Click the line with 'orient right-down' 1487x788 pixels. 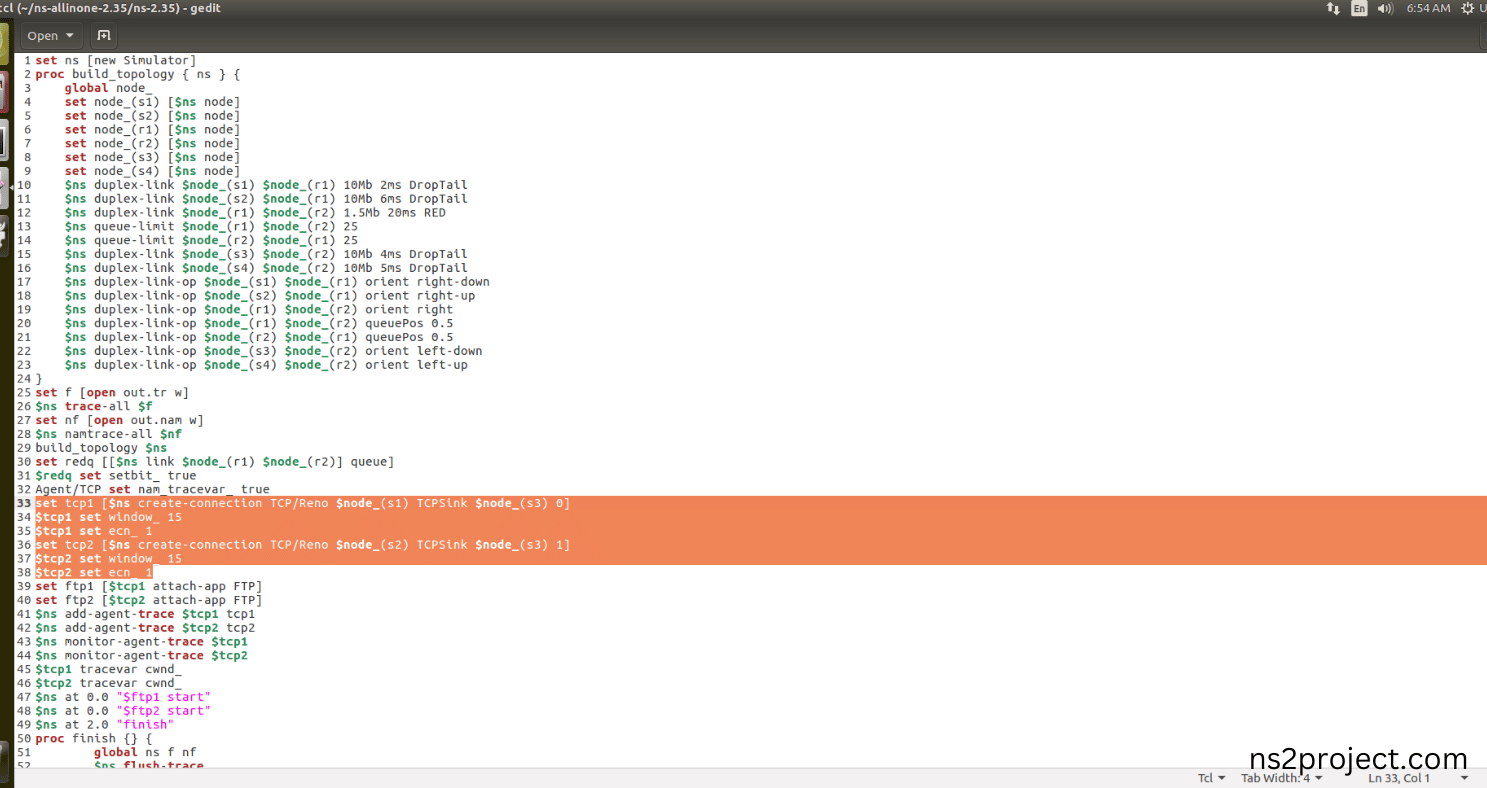(277, 282)
